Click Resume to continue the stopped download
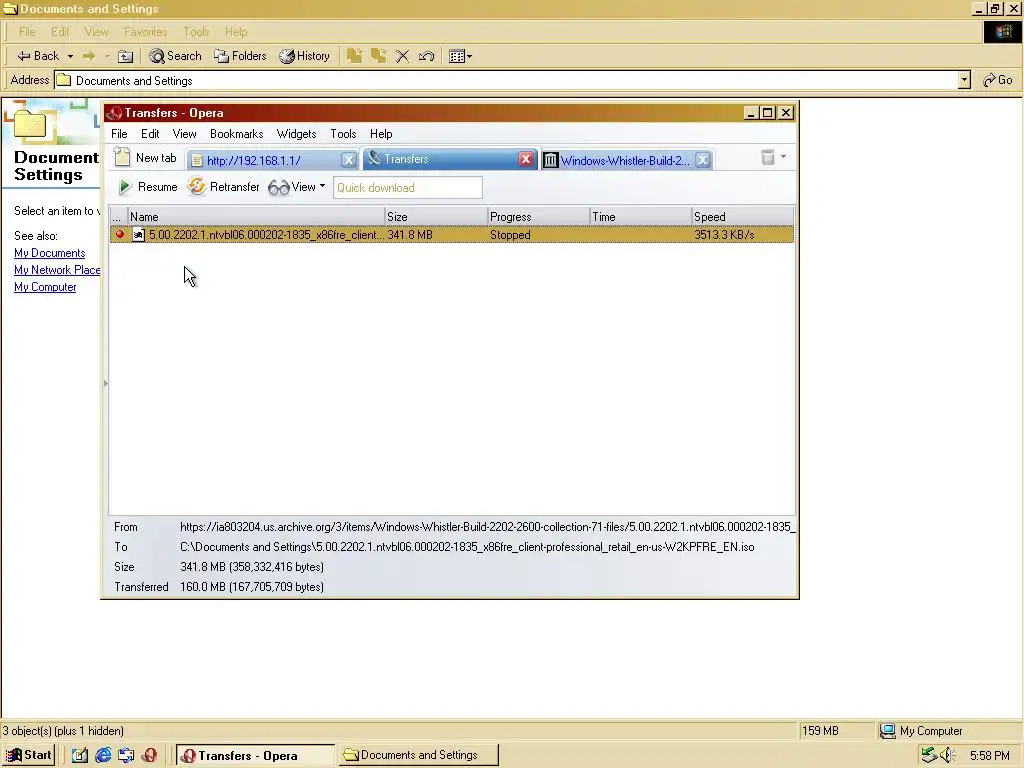1024x768 pixels. 148,187
